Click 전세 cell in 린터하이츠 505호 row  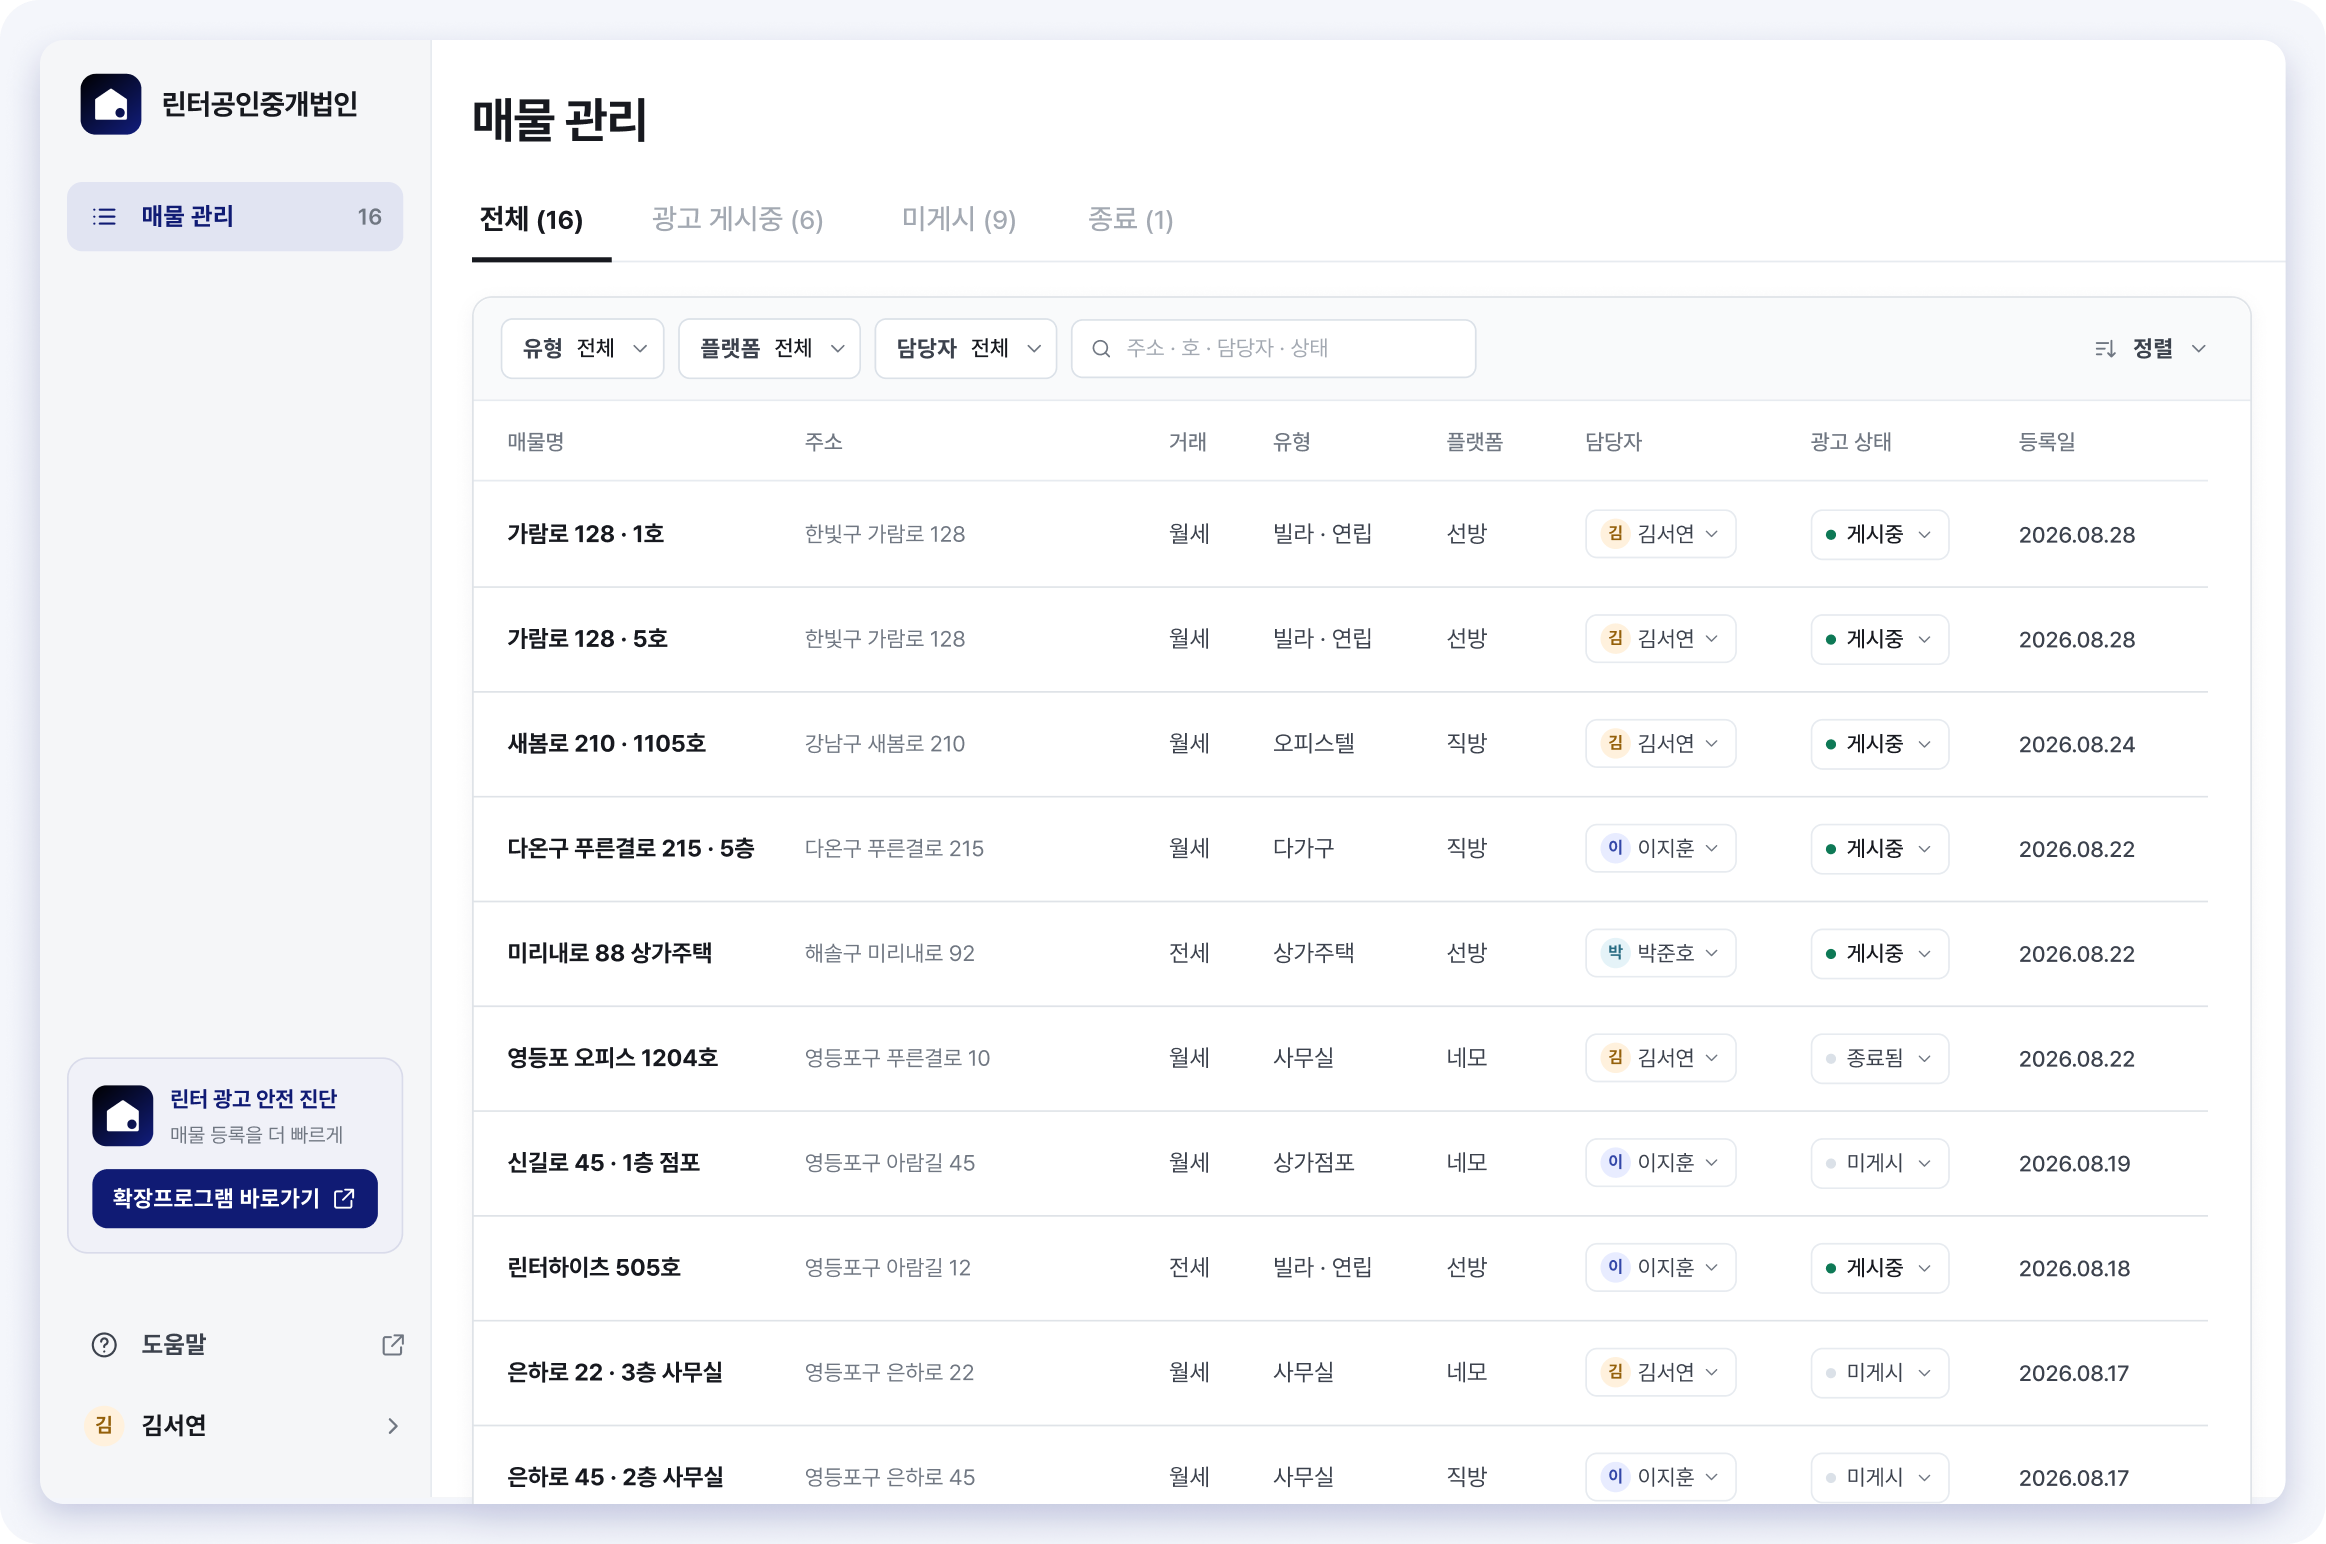(1189, 1268)
